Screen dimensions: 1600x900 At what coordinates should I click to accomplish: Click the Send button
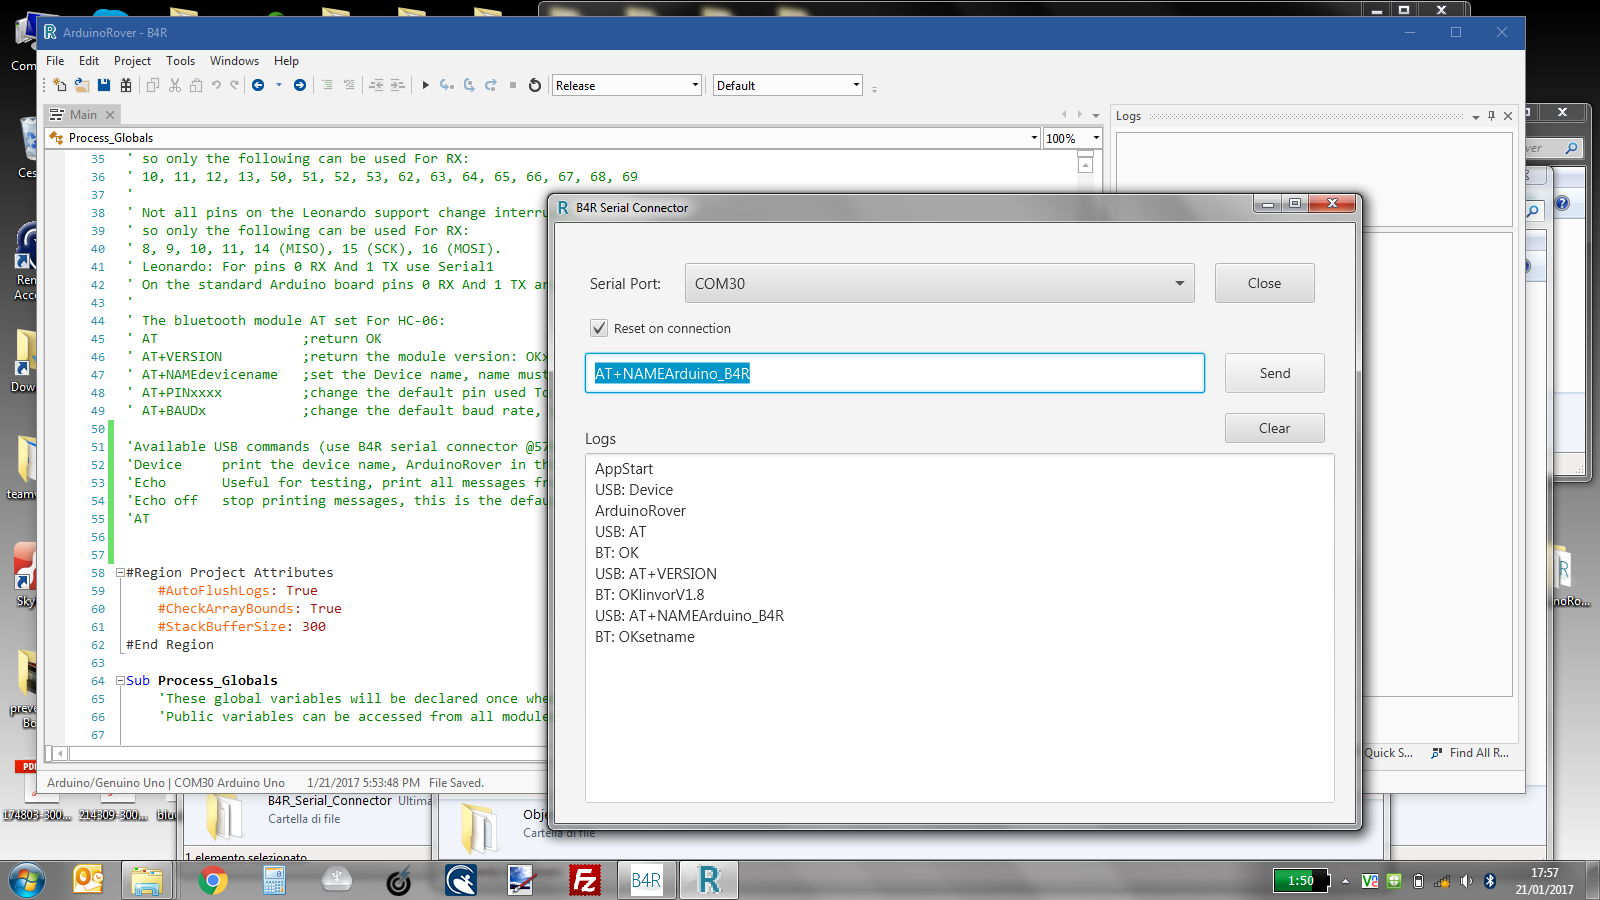tap(1274, 373)
